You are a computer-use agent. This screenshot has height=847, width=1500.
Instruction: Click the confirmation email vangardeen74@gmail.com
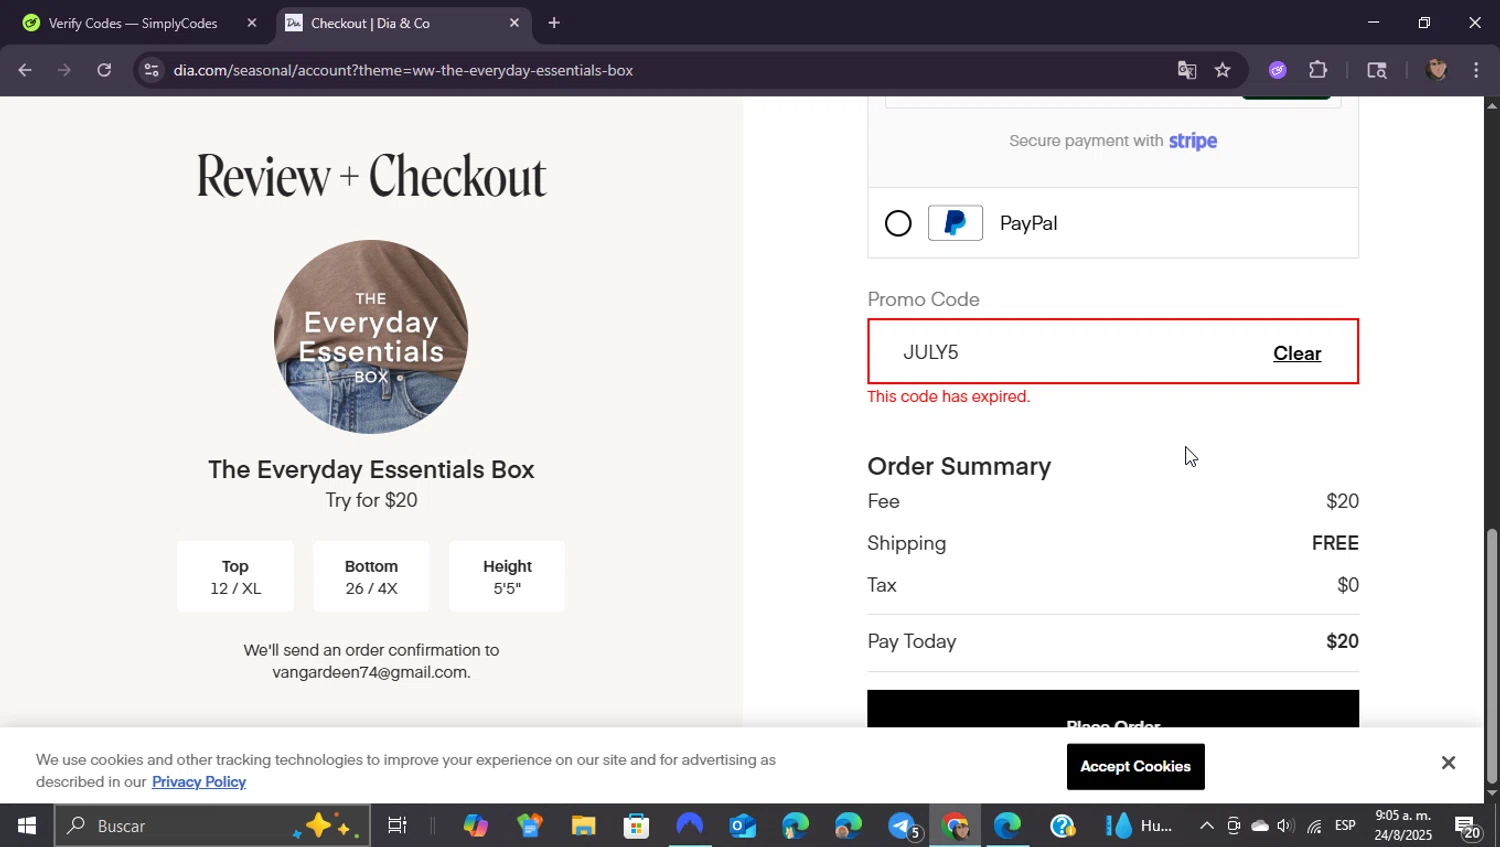pos(369,672)
